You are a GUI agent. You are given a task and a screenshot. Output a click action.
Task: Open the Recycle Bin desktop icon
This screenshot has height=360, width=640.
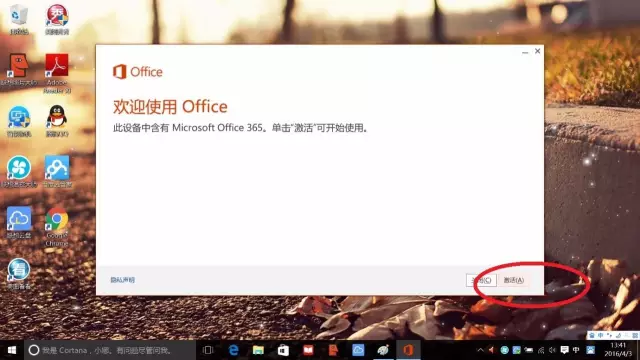pos(19,19)
